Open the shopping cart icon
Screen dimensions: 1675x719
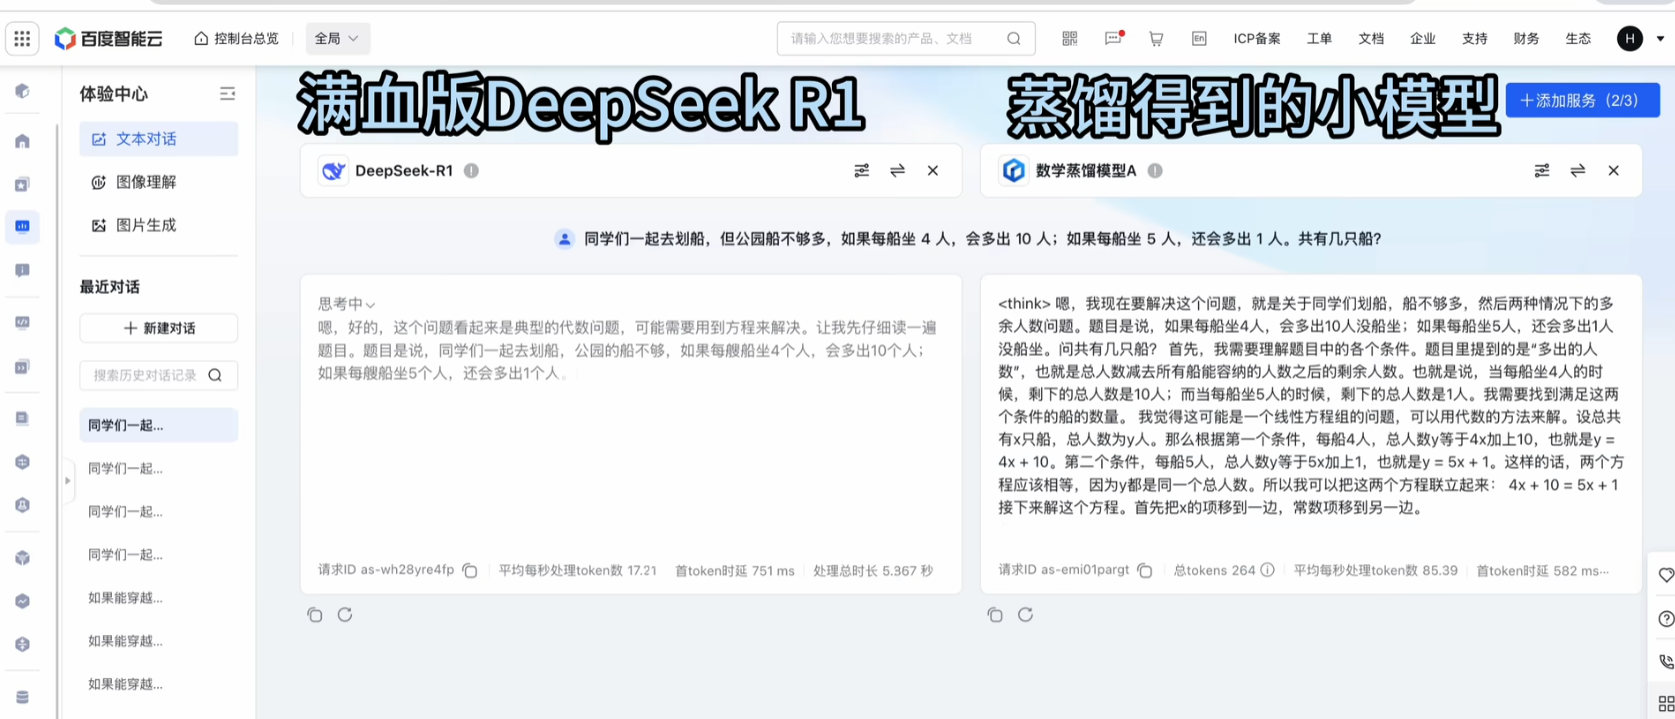[x=1156, y=38]
